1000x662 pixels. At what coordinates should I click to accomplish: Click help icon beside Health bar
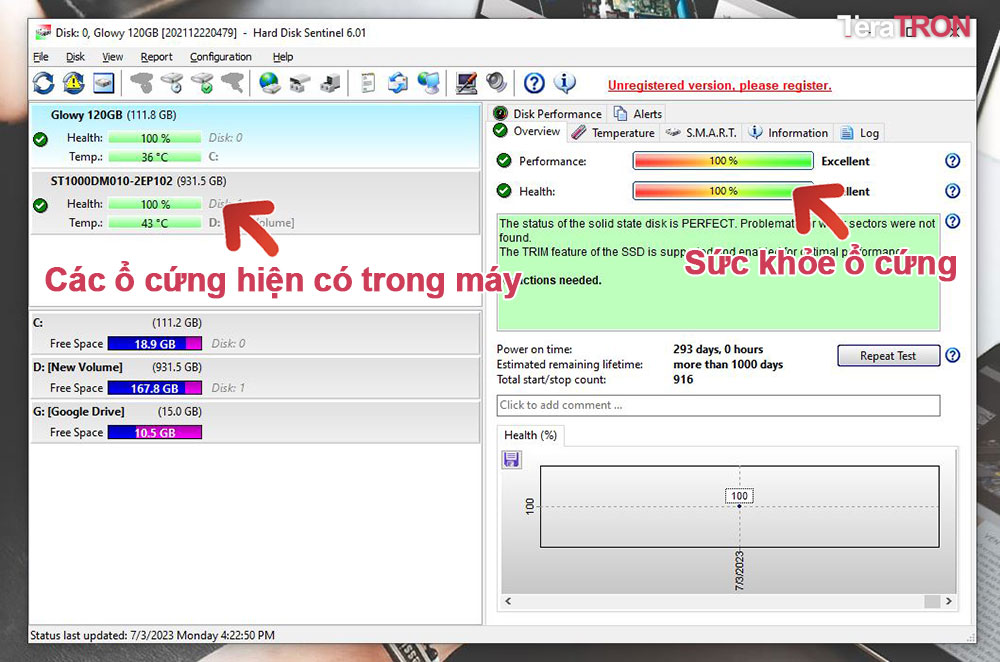(952, 191)
